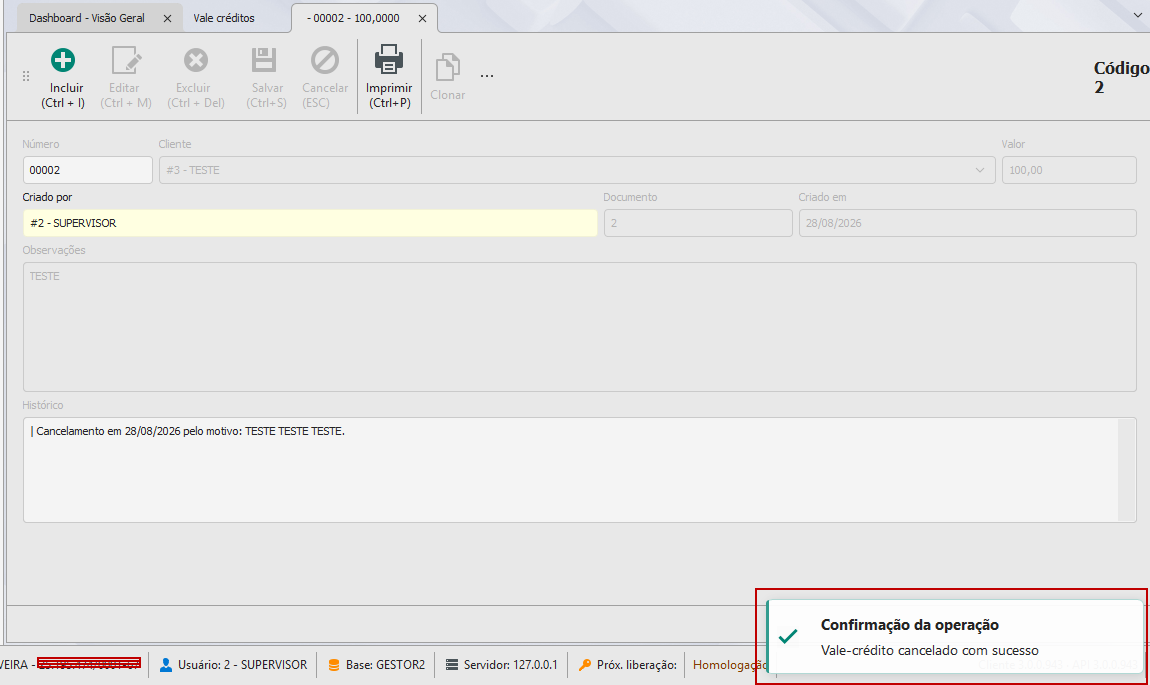
Task: Click the key icon beside Próx. liberação
Action: pos(585,665)
